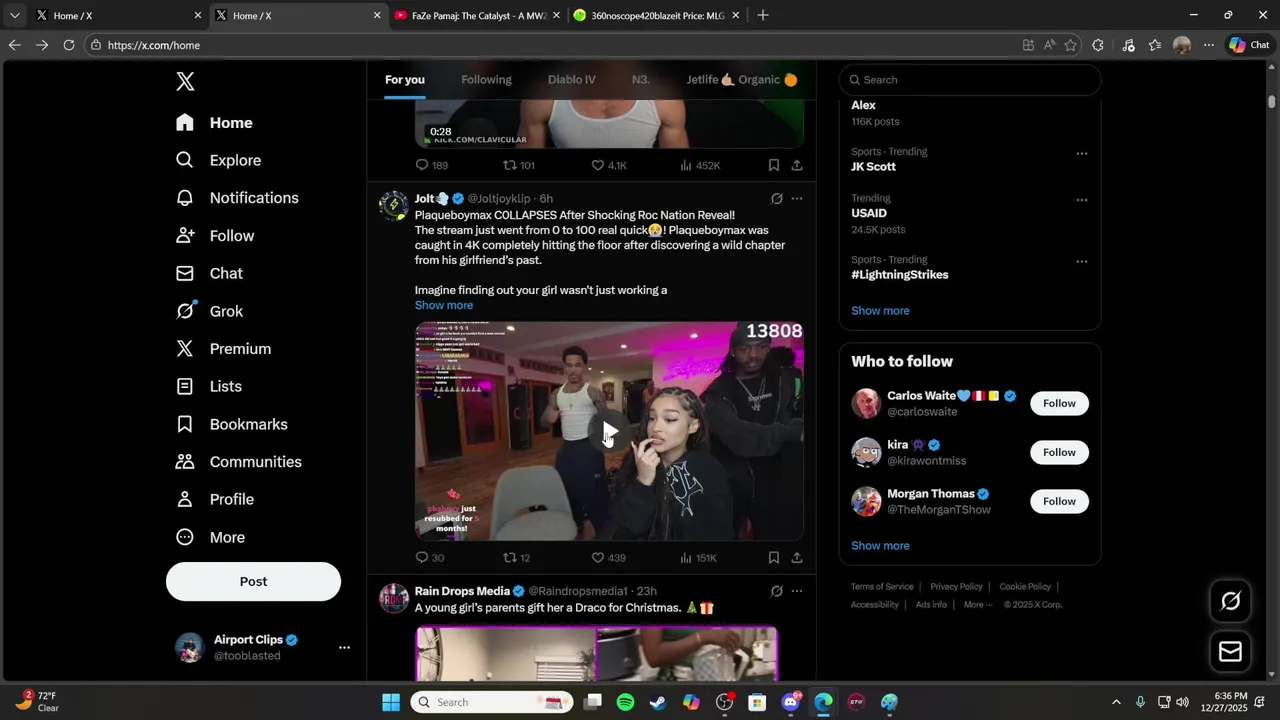Screen dimensions: 1280x720
Task: Open floating Grok button
Action: point(1230,601)
